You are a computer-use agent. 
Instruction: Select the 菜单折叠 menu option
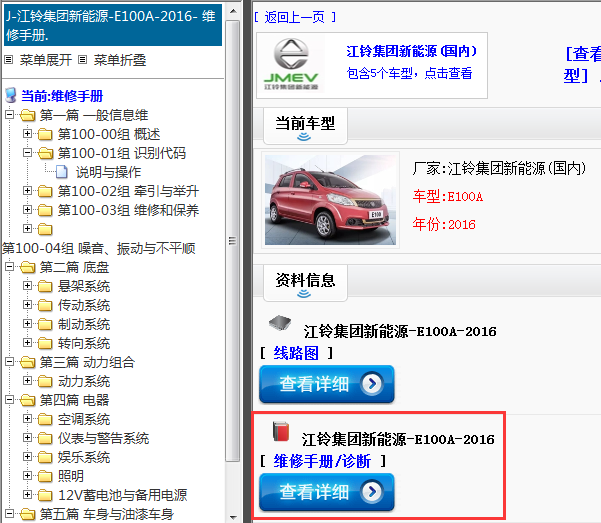click(120, 60)
